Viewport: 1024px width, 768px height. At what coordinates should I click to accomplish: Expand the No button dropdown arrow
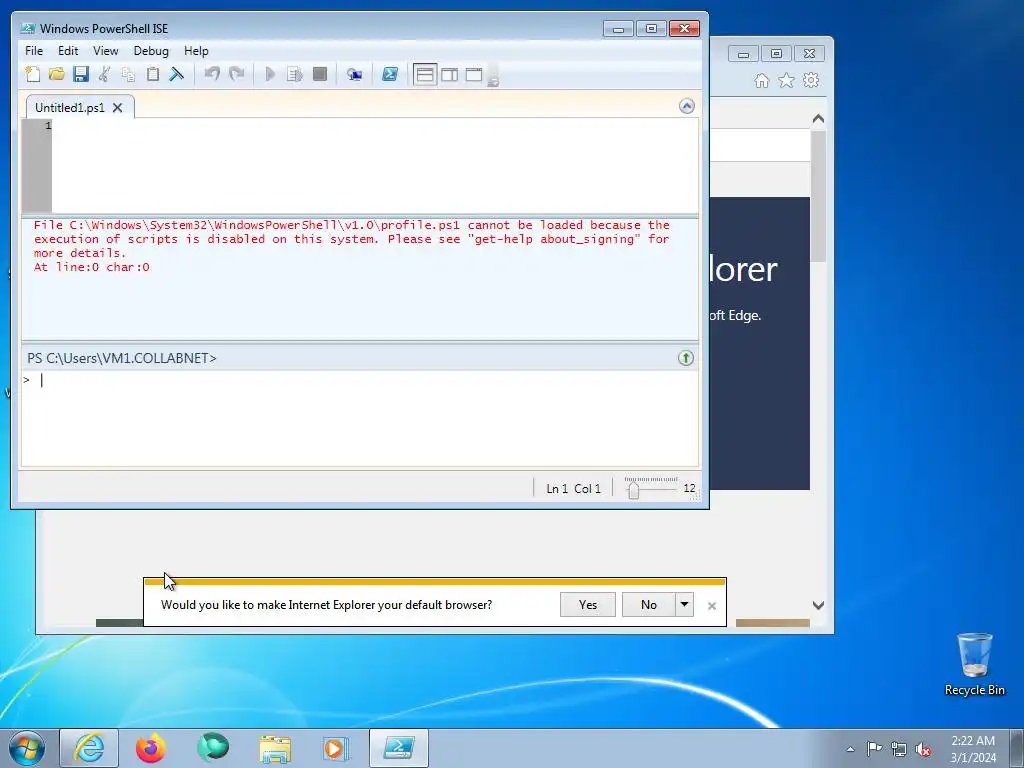(684, 605)
